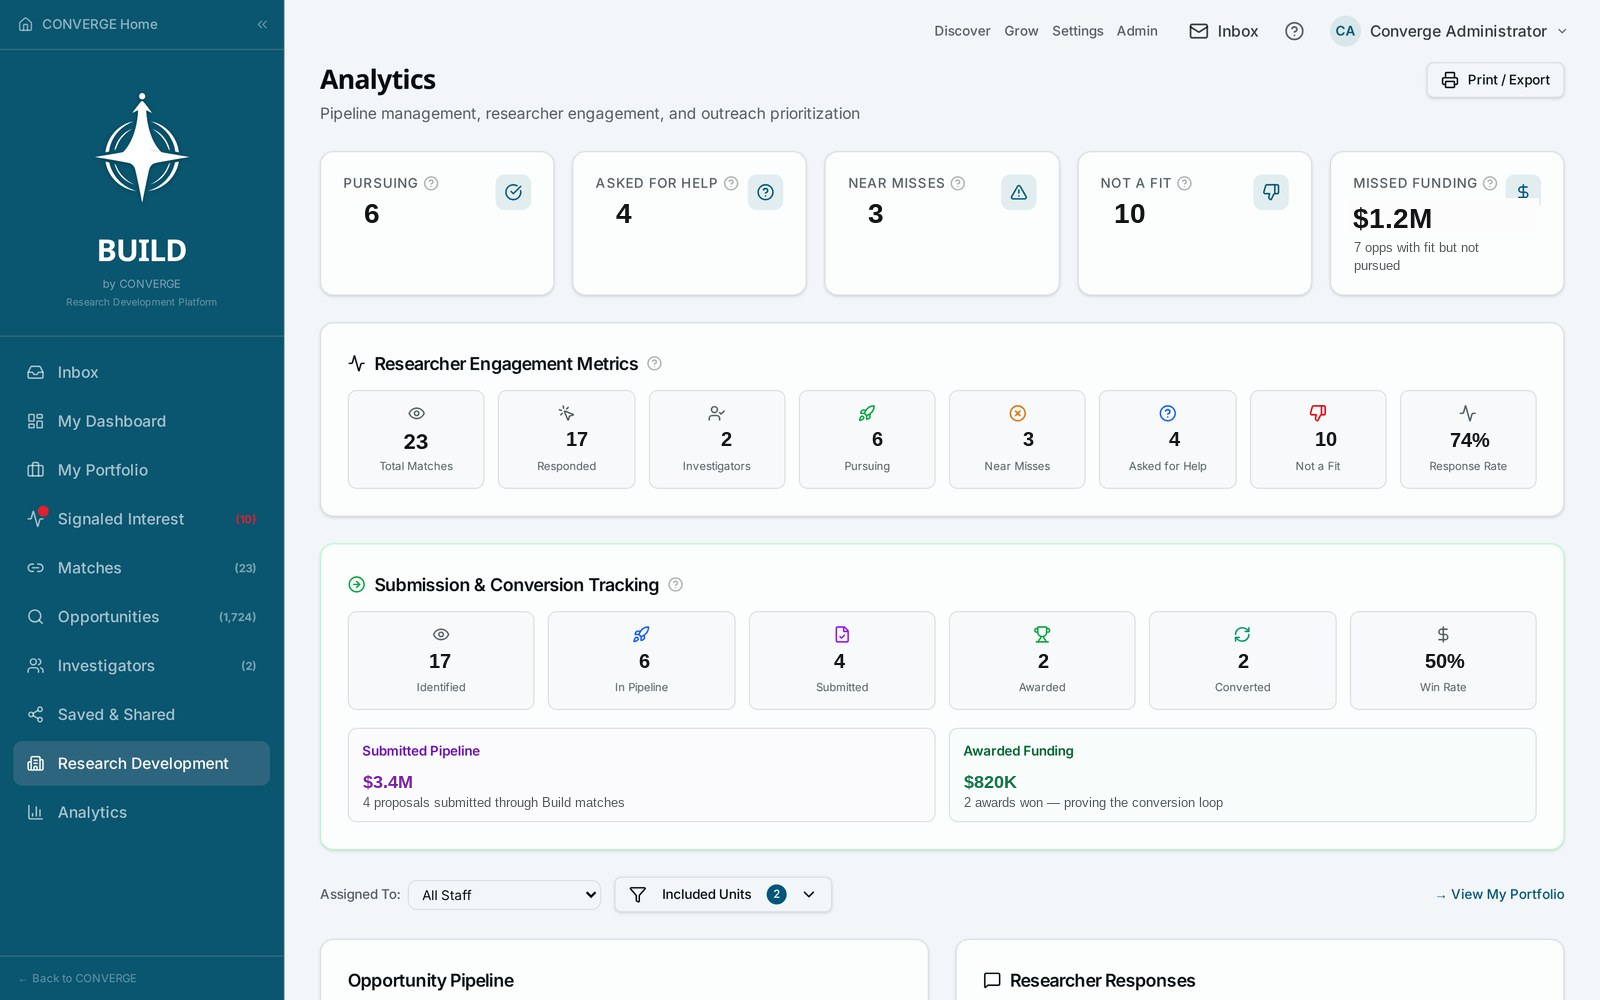
Task: Click the Print / Export button
Action: 1495,80
